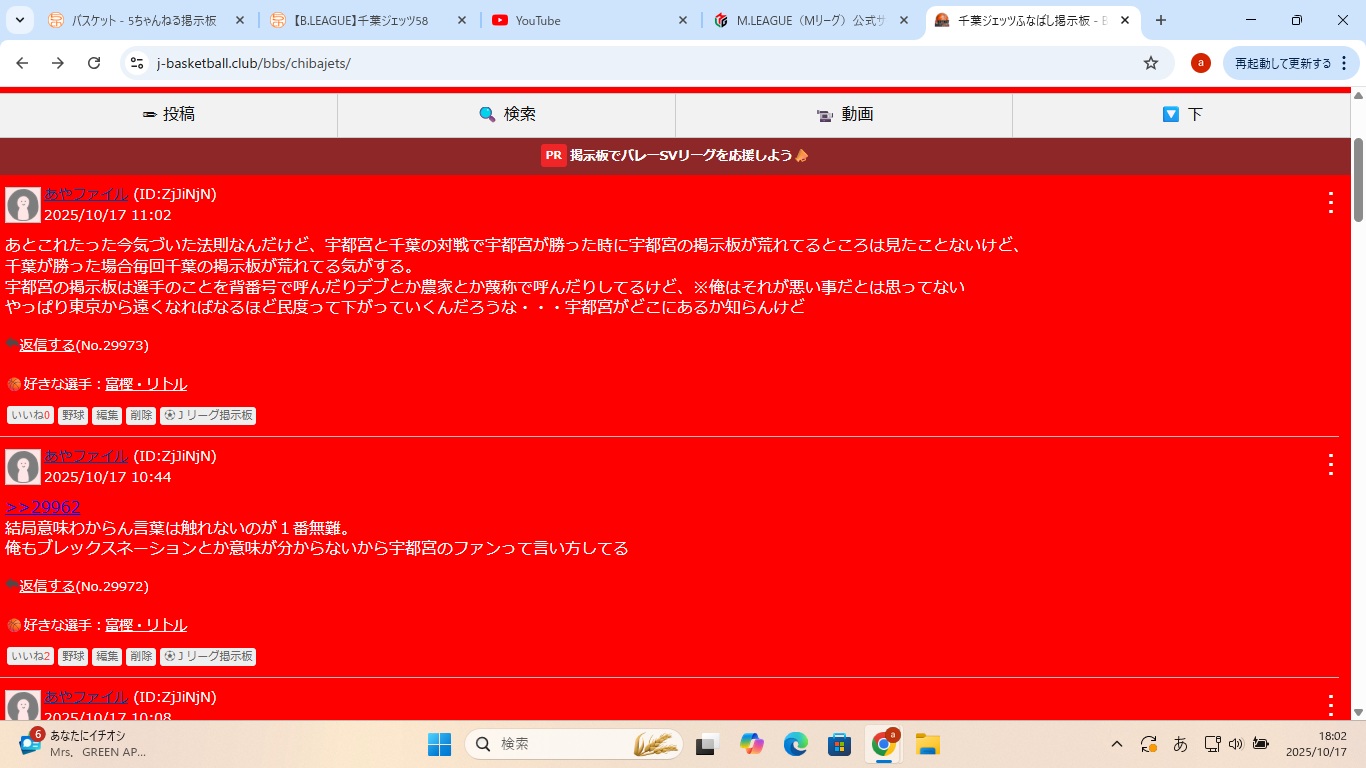Viewport: 1366px width, 768px height.
Task: Open Microsoft Edge from the taskbar
Action: (x=795, y=744)
